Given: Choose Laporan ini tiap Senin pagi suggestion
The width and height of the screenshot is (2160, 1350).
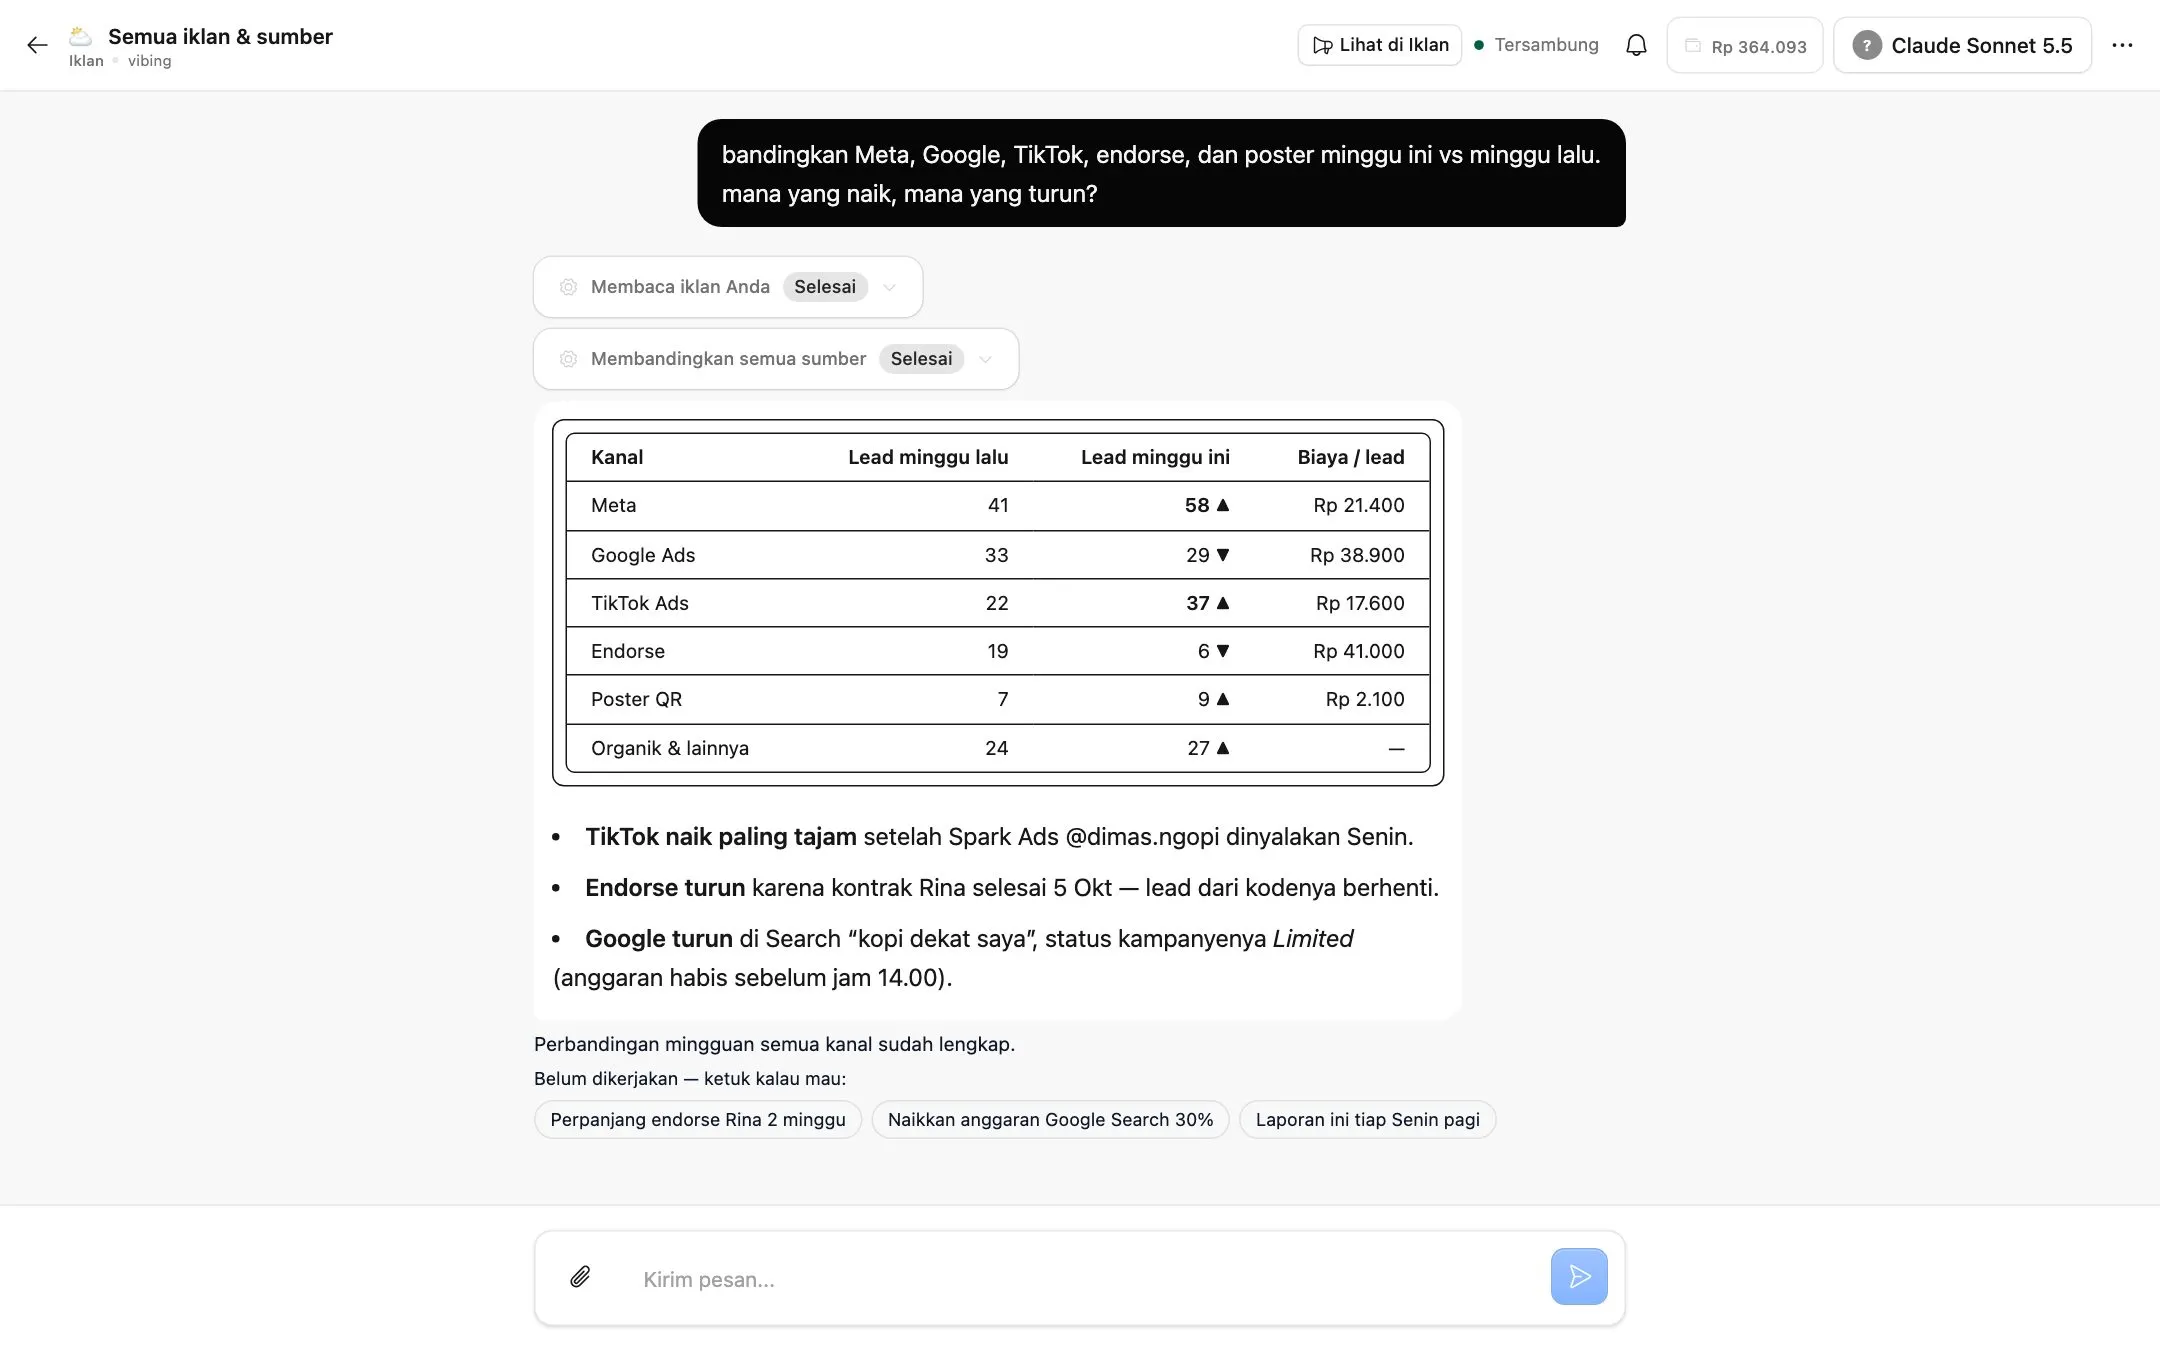Looking at the screenshot, I should click(1367, 1120).
